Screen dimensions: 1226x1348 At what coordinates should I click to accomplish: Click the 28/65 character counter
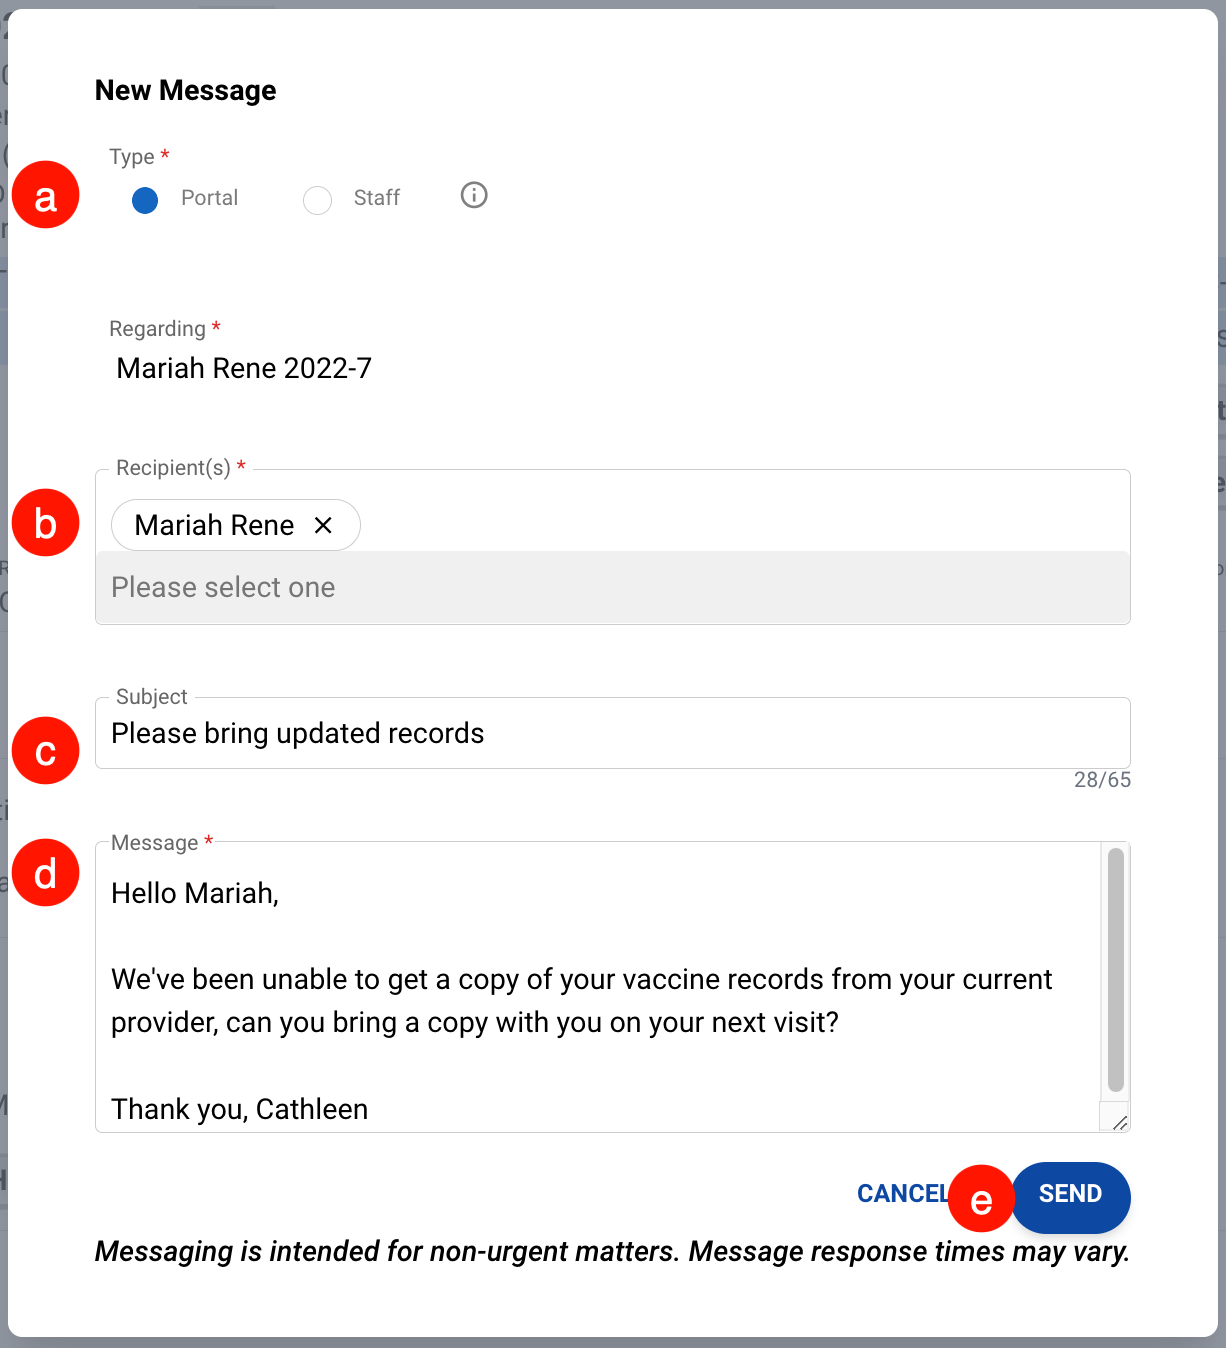(1102, 780)
